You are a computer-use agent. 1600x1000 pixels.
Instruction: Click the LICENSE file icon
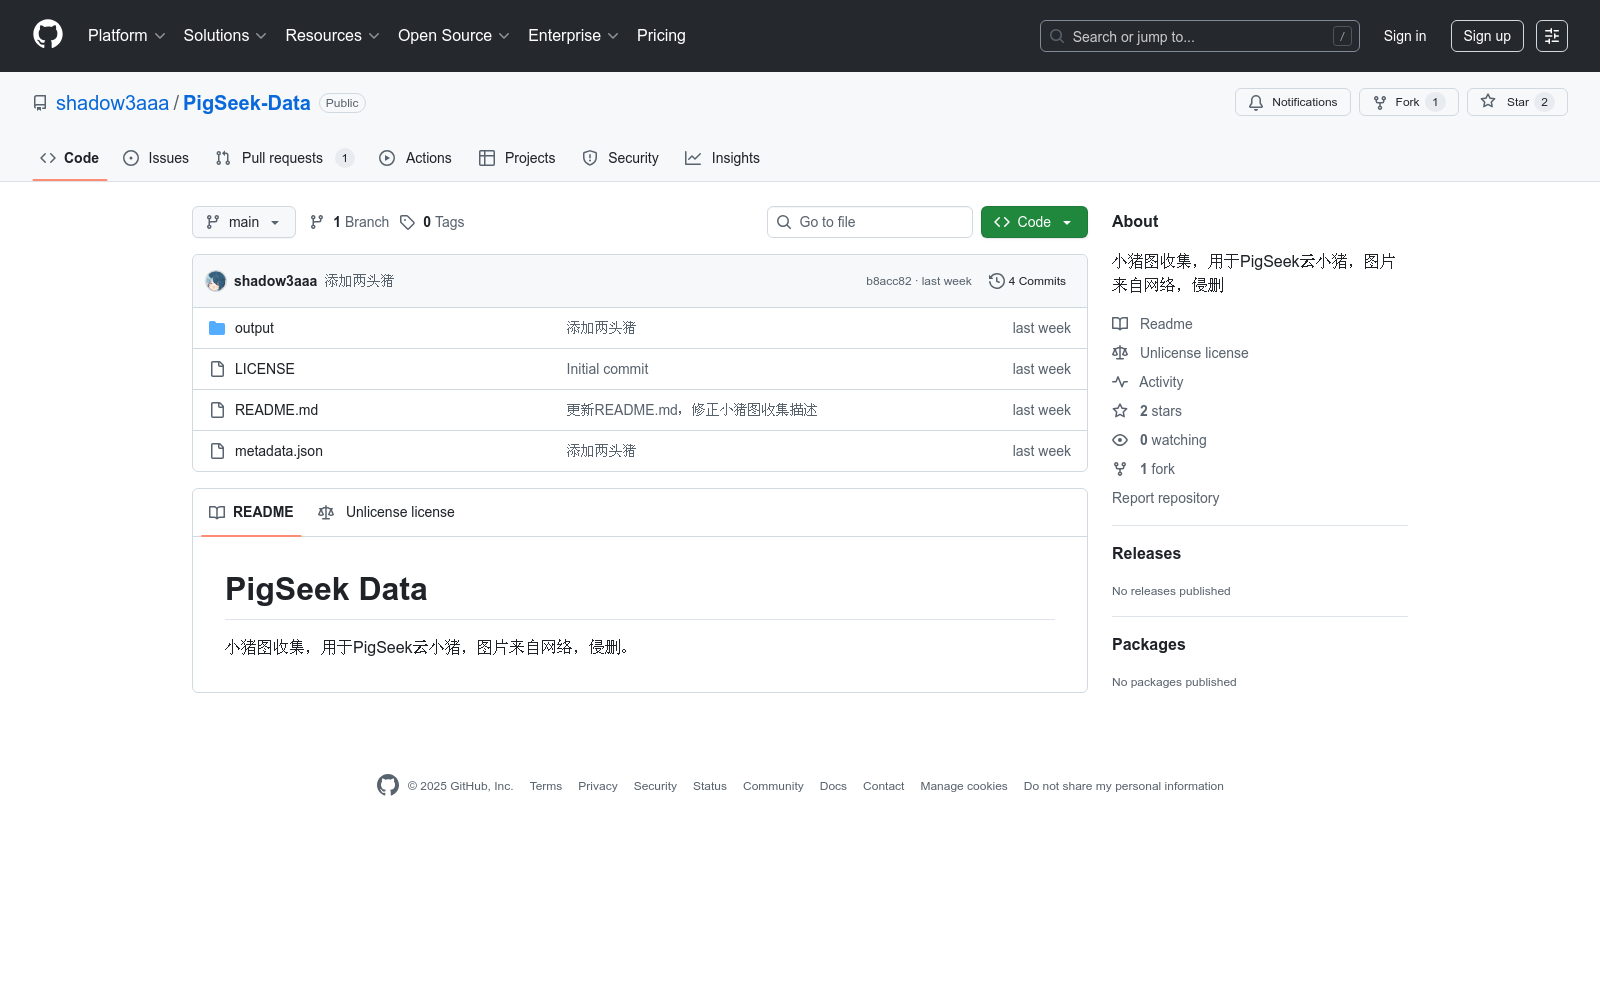click(217, 369)
